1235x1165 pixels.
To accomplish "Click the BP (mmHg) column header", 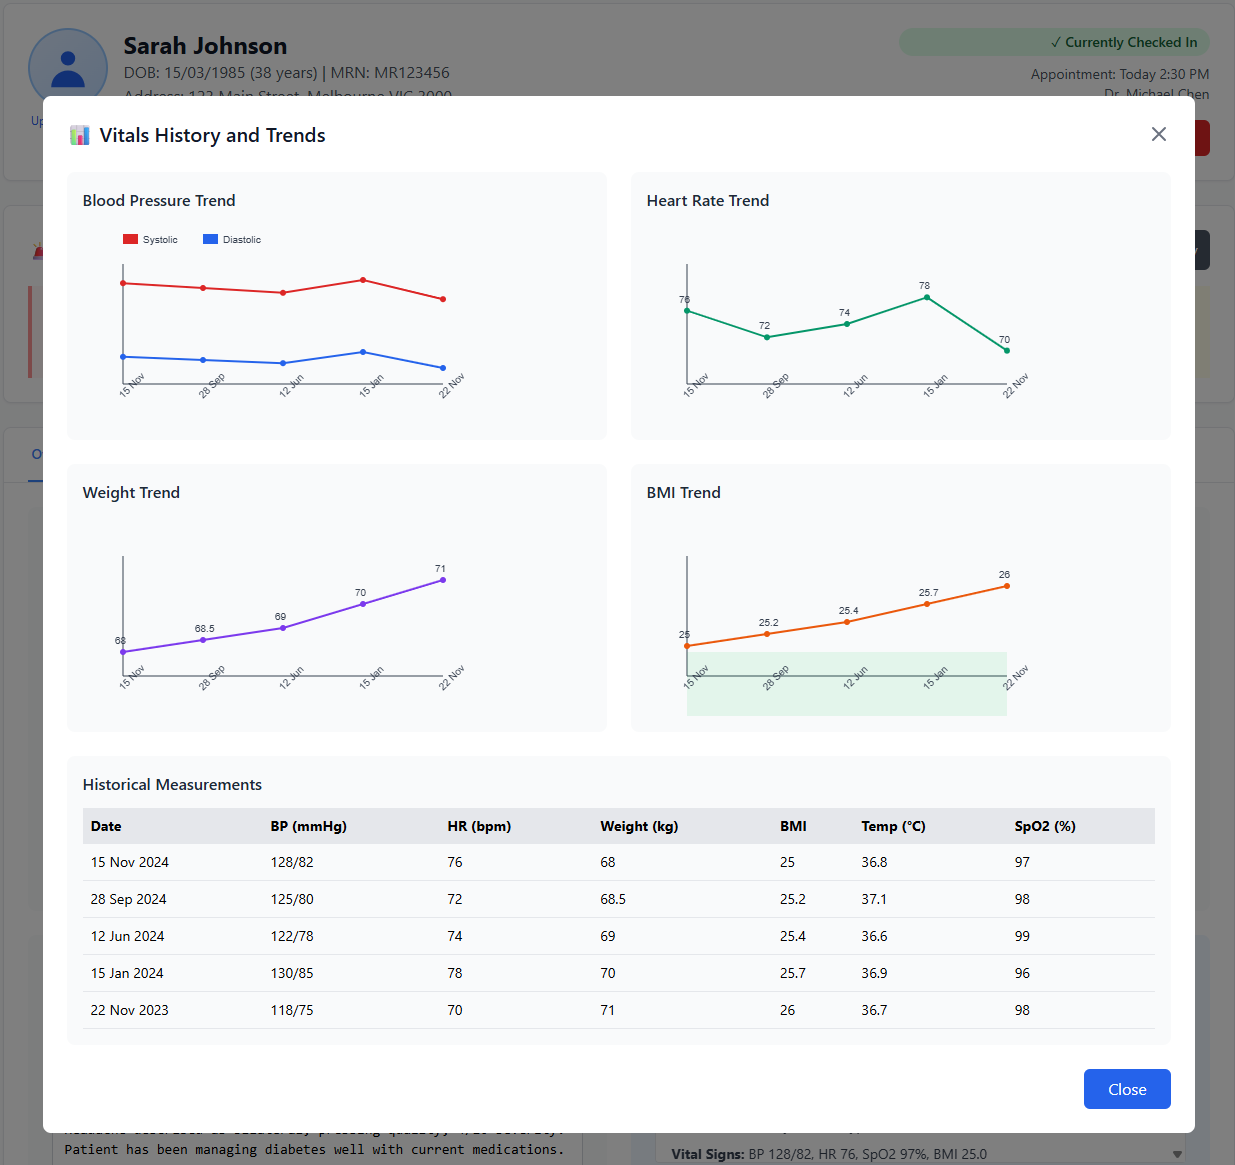I will pos(308,826).
